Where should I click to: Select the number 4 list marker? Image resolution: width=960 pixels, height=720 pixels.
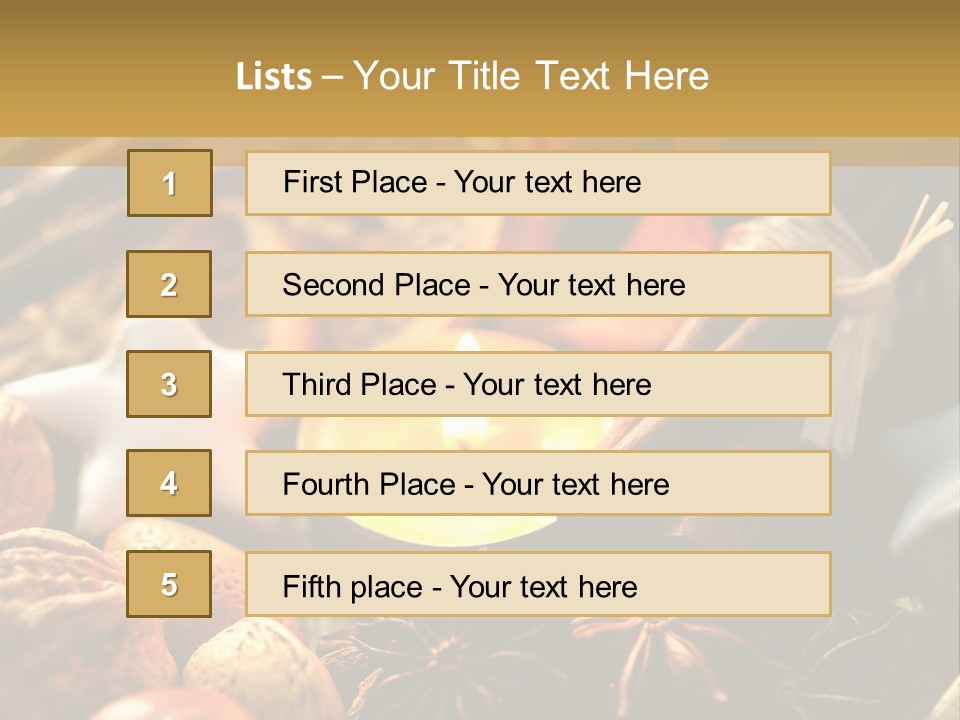(x=169, y=483)
